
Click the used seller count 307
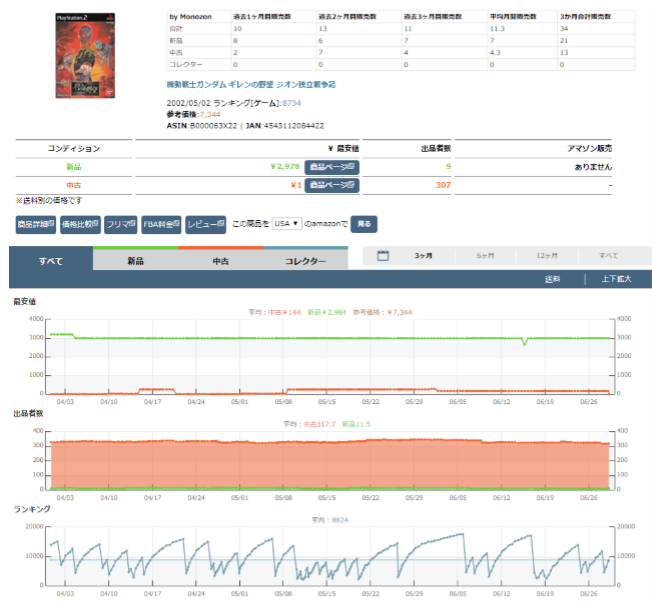coord(443,185)
